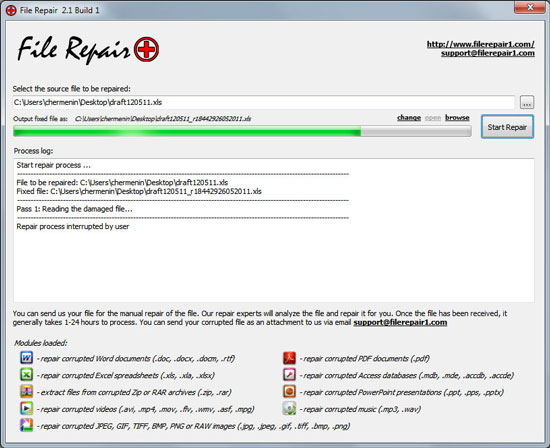The image size is (550, 448).
Task: Click the 'Modules loaded:' label
Action: (x=41, y=343)
